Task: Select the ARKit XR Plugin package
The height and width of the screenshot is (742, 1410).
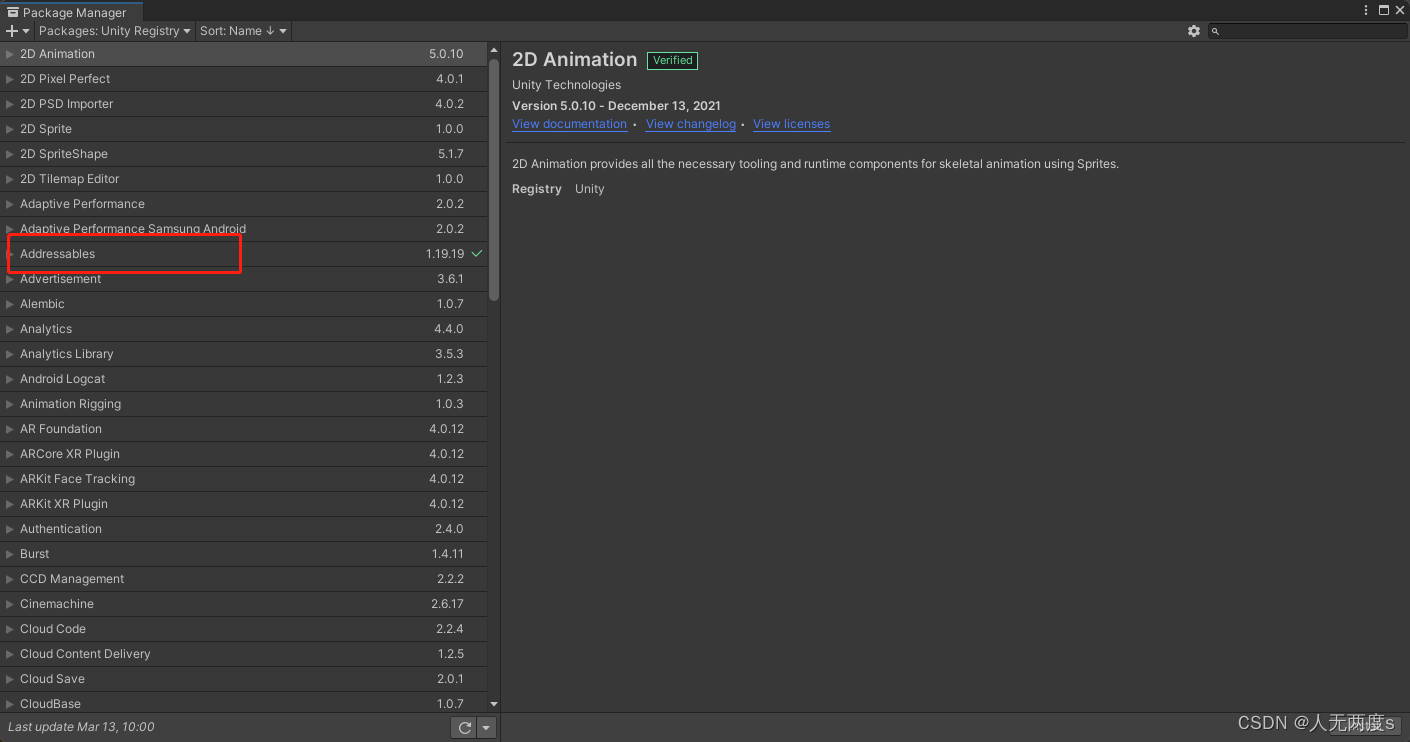Action: tap(244, 504)
